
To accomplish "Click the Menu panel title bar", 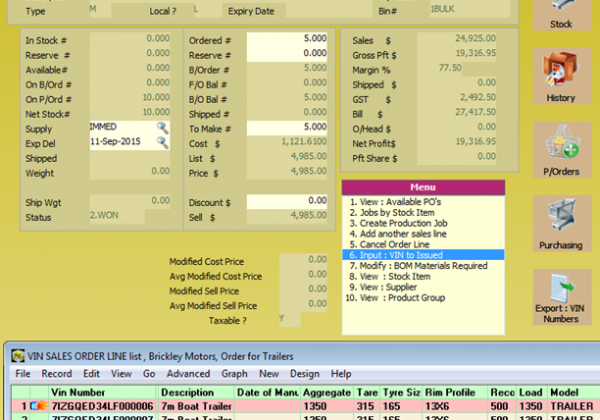I will pyautogui.click(x=423, y=187).
